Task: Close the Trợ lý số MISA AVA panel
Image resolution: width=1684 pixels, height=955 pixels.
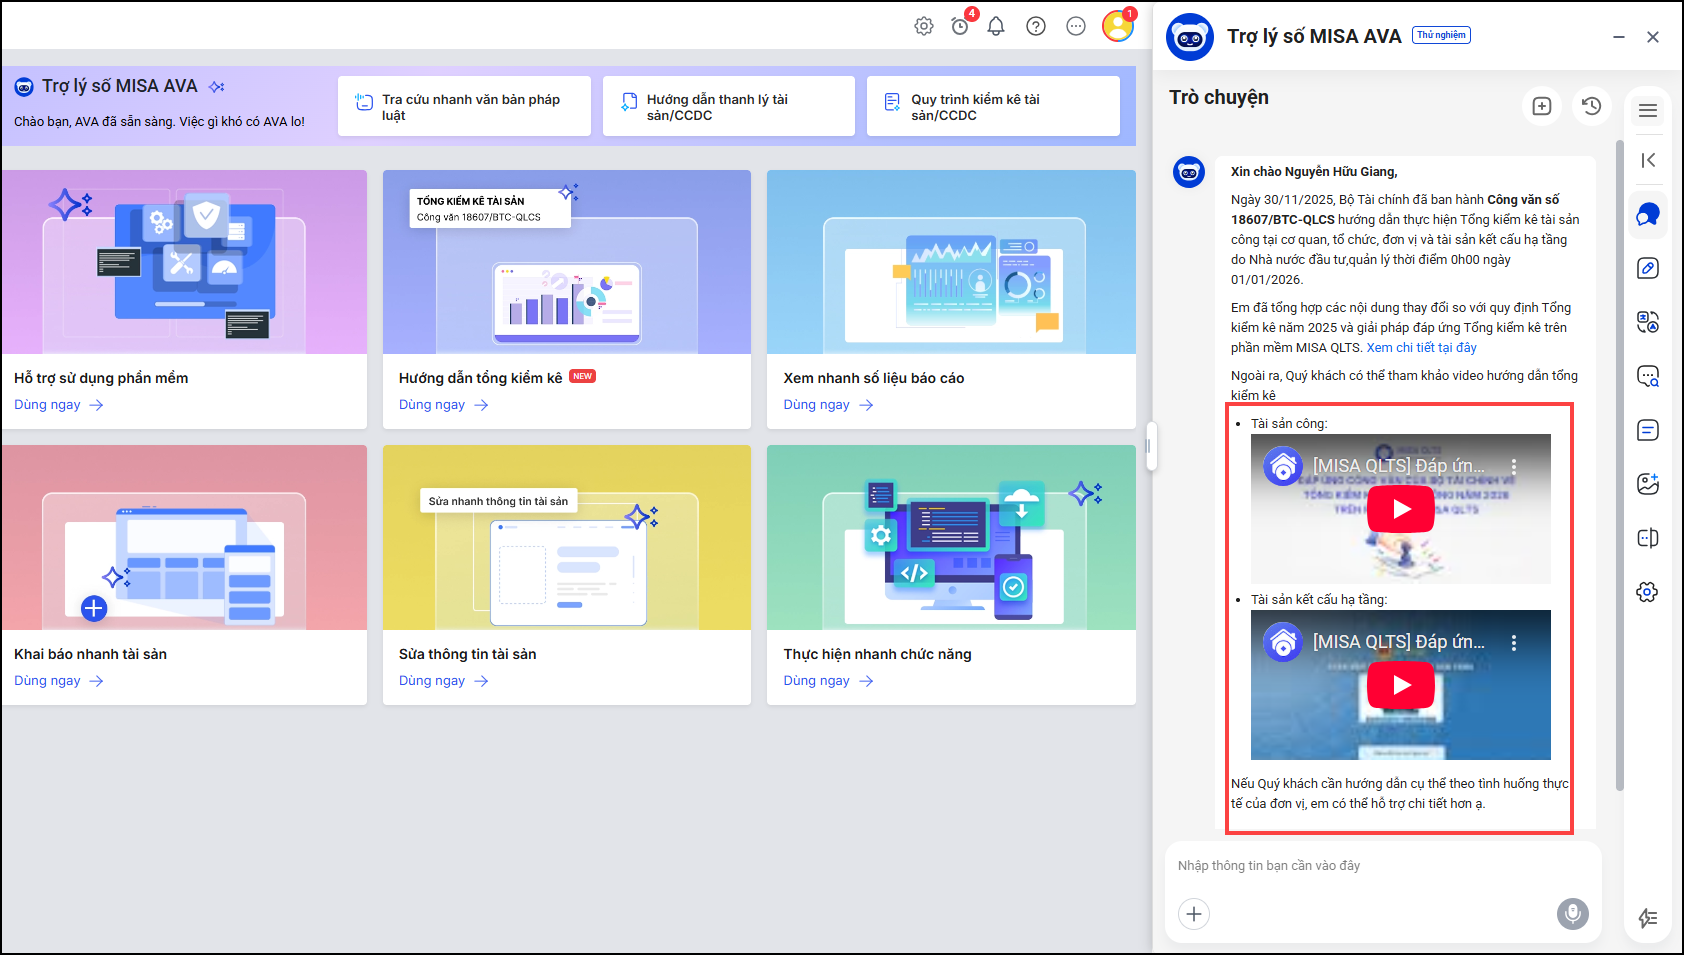Action: 1653,37
